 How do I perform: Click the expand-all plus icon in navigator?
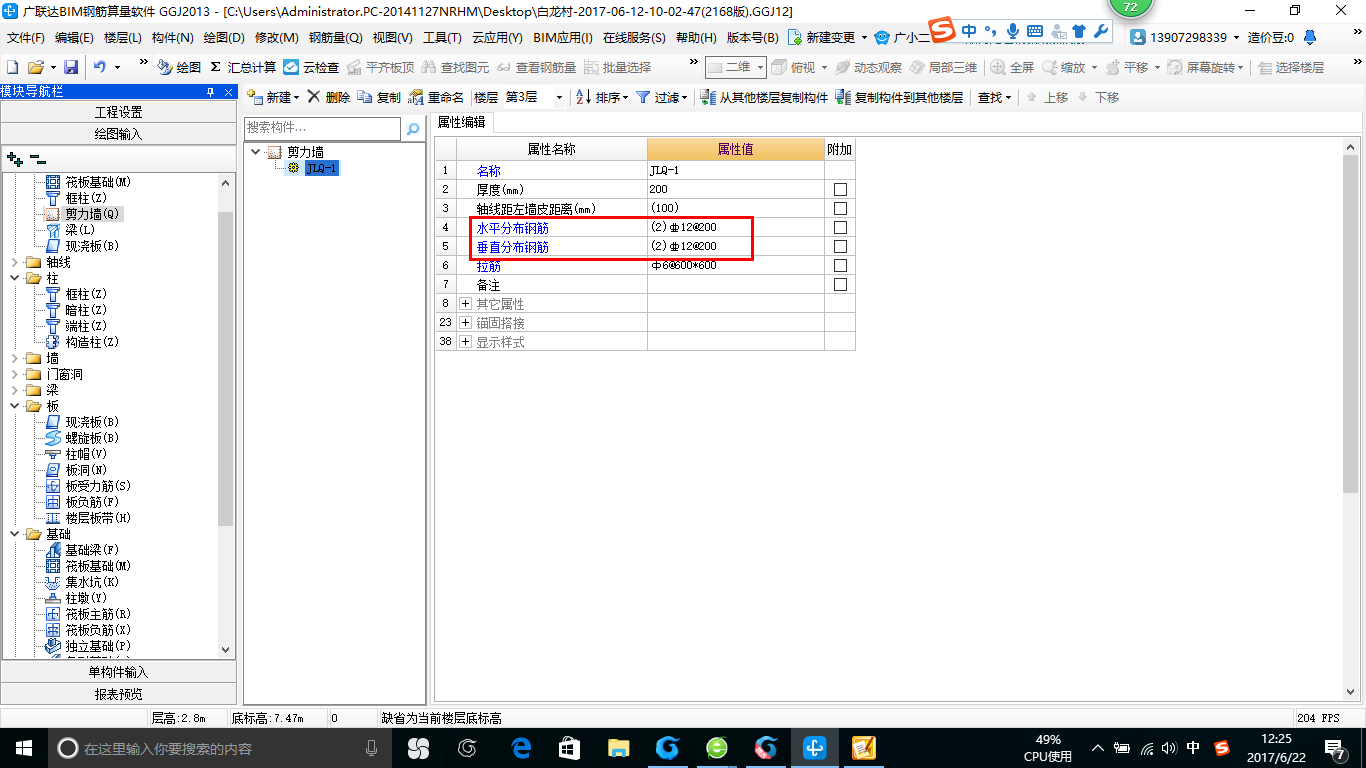point(15,159)
